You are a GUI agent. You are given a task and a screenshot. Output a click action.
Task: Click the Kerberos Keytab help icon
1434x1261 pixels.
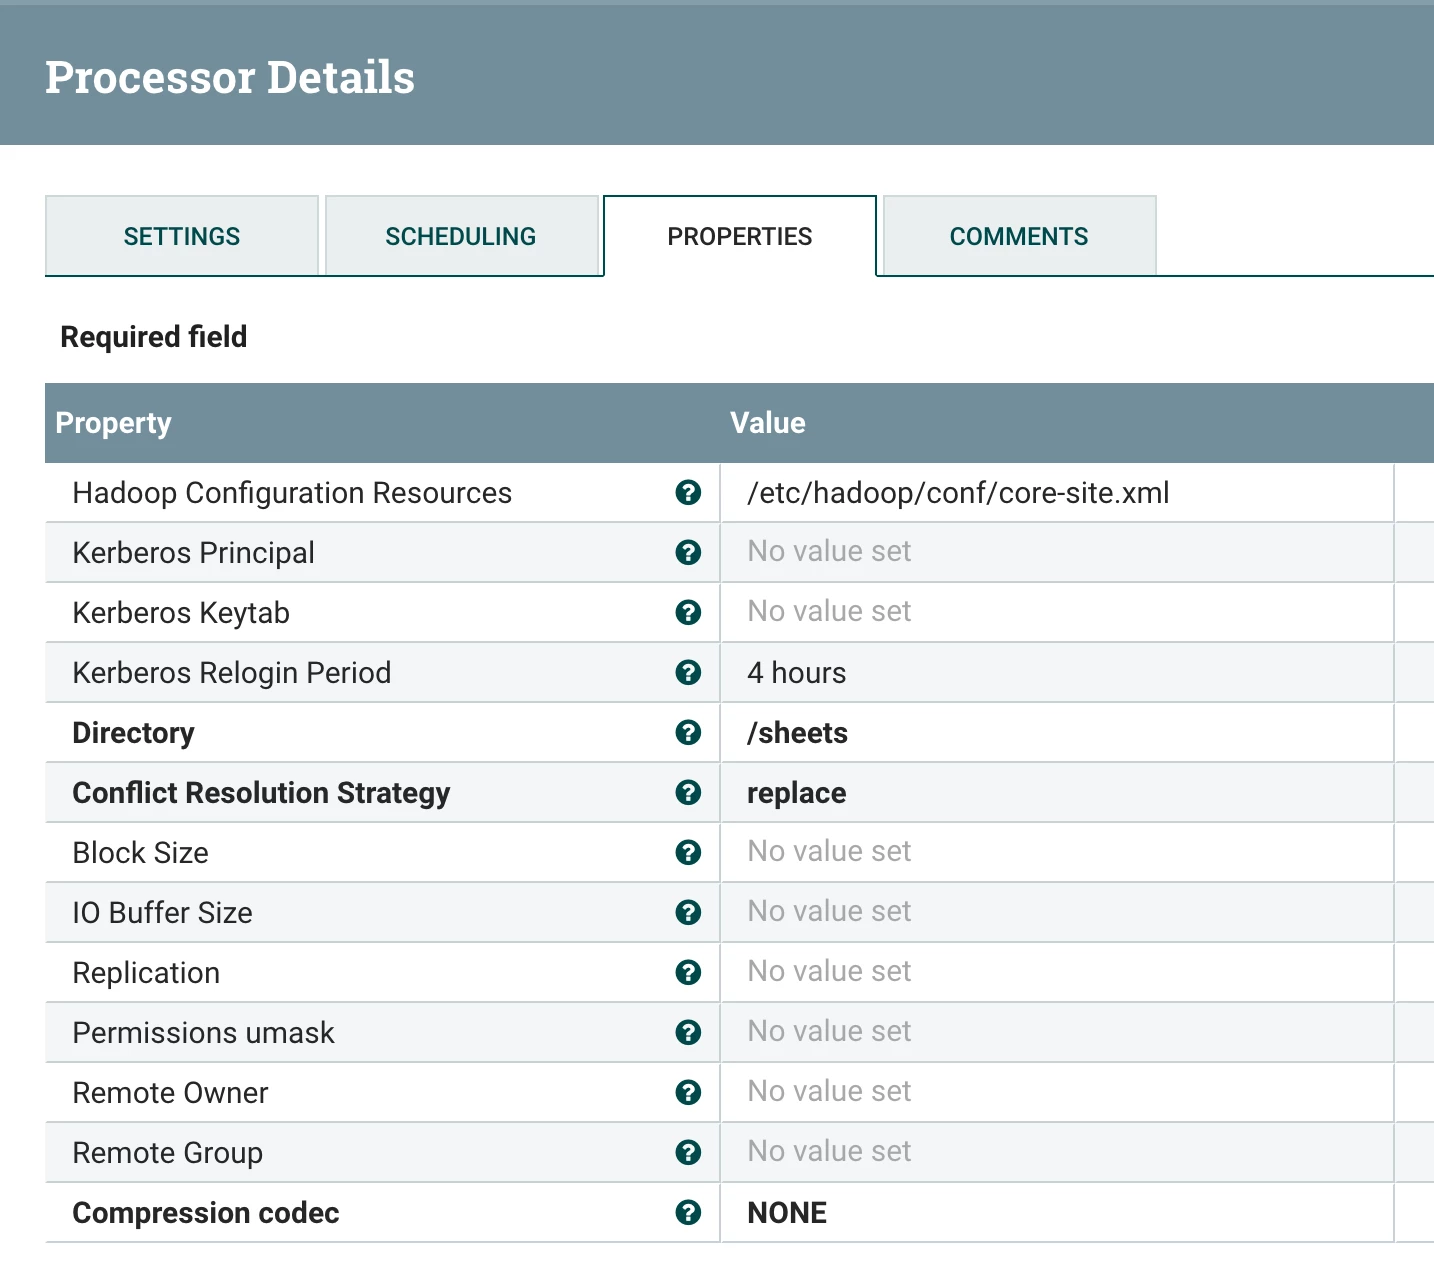tap(688, 612)
